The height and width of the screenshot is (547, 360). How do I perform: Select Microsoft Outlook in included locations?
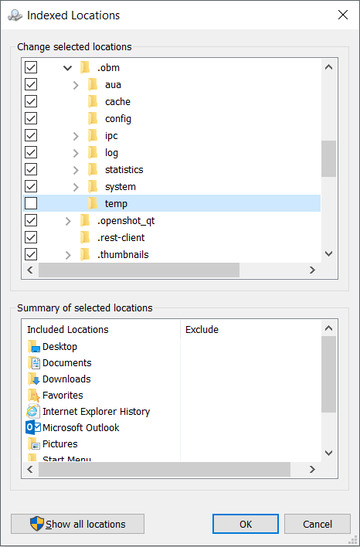(x=81, y=428)
